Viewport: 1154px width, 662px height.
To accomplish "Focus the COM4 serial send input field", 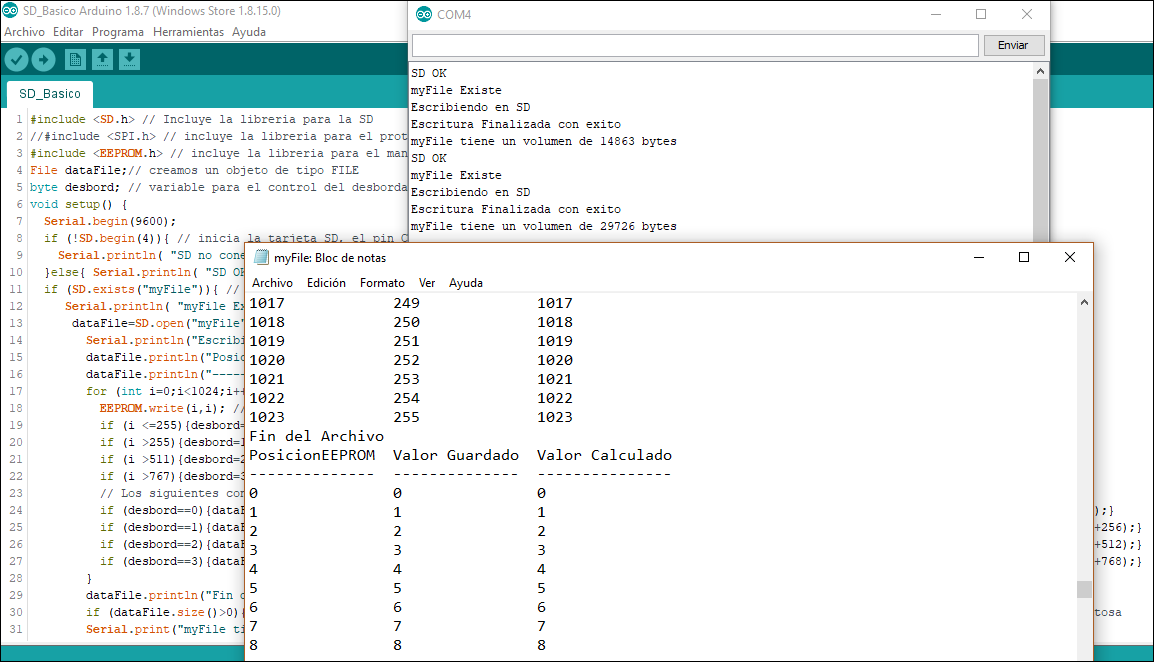I will pyautogui.click(x=695, y=45).
